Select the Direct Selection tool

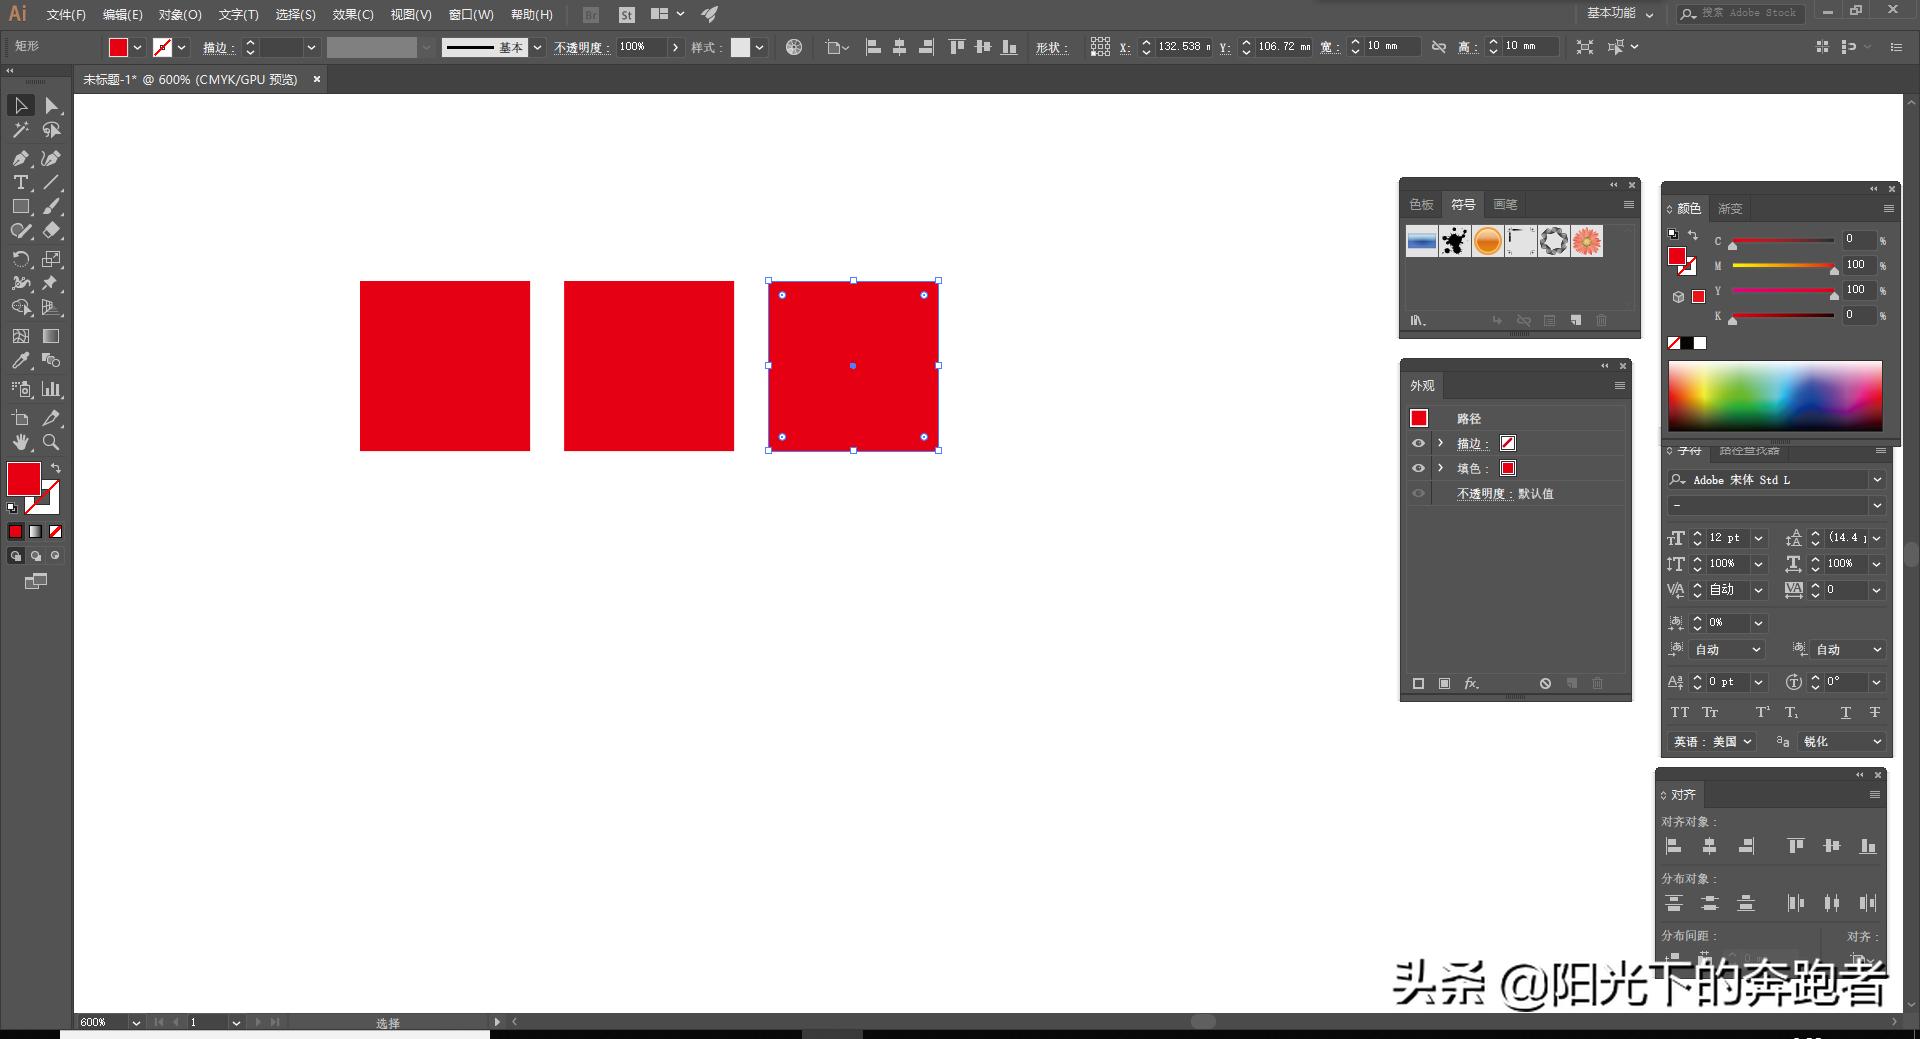(x=51, y=106)
